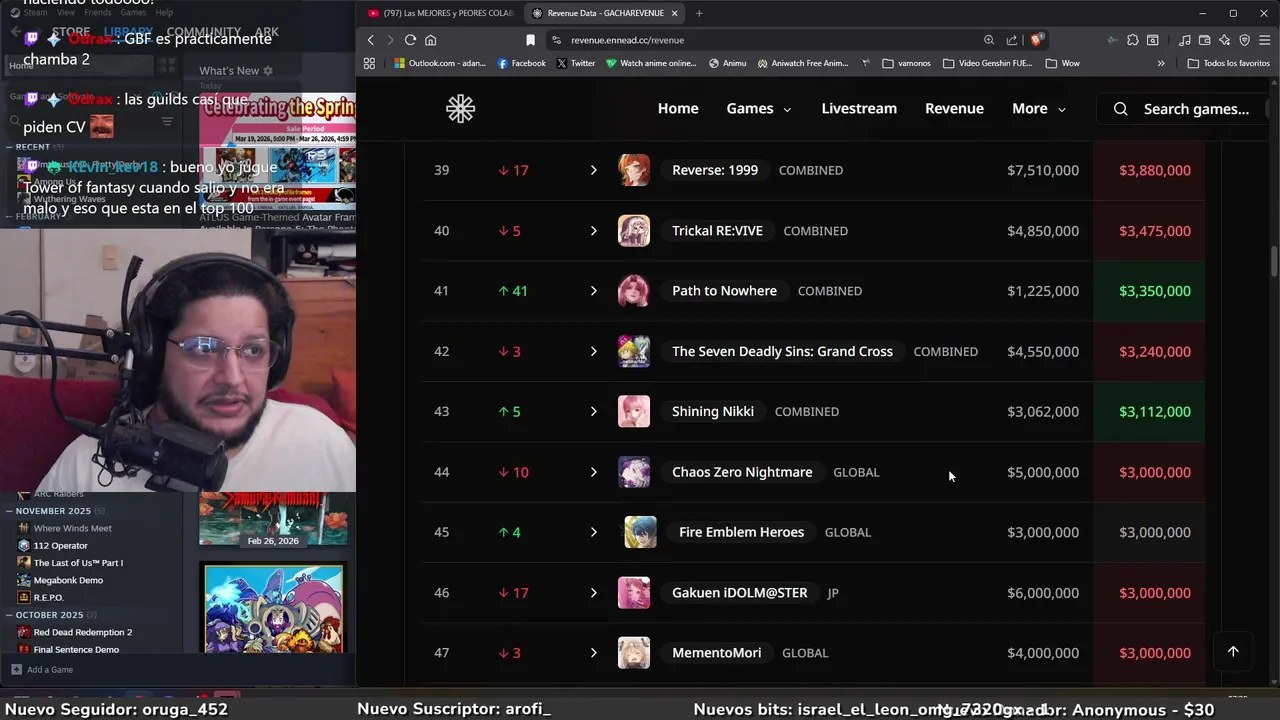Image resolution: width=1280 pixels, height=720 pixels.
Task: Click the Shining Nikki game icon
Action: coord(634,411)
